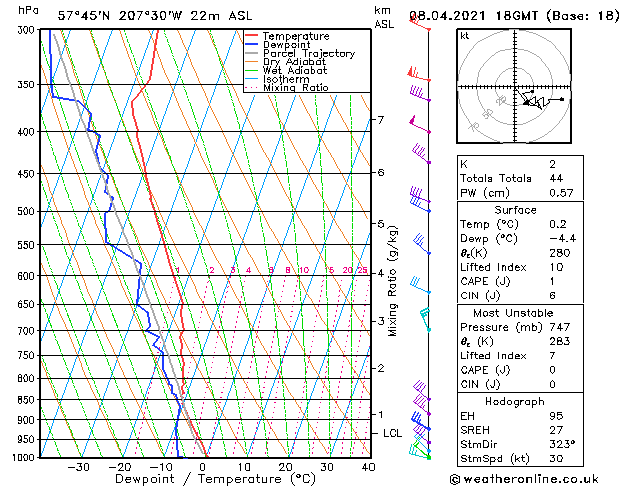Click the '1000' hPa pressure label
The height and width of the screenshot is (486, 629).
26,458
